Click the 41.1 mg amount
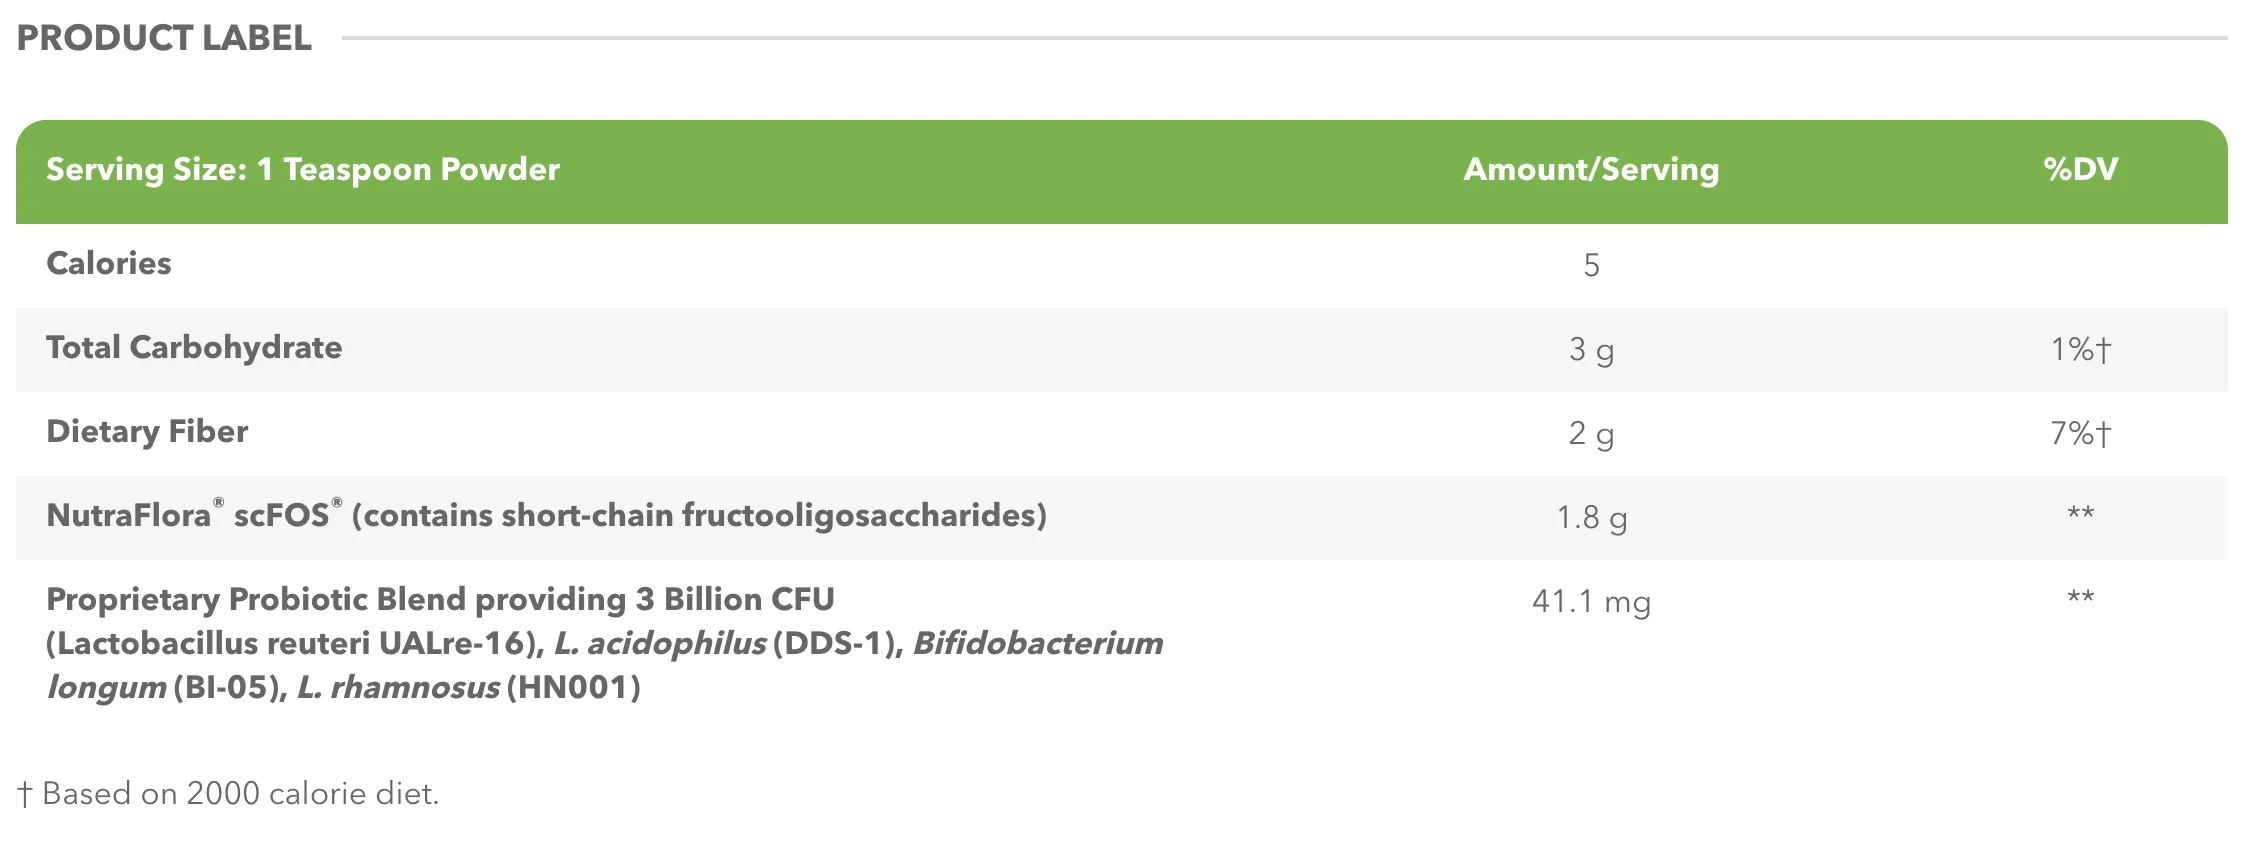The height and width of the screenshot is (848, 2252). (x=1591, y=601)
